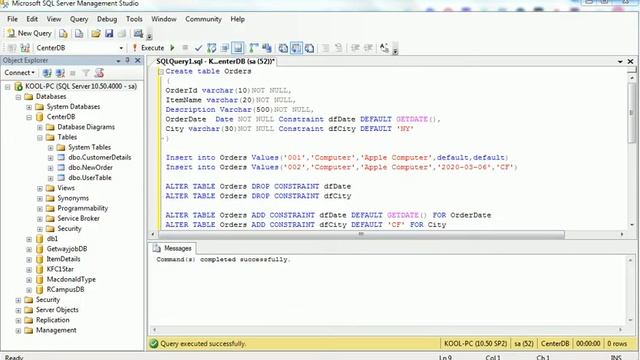
Task: Parse the query with the checkmark icon
Action: [198, 48]
